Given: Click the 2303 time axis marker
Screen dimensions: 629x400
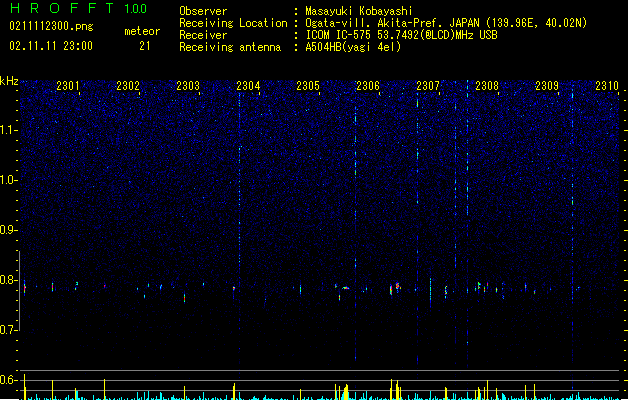Looking at the screenshot, I should pyautogui.click(x=188, y=85).
